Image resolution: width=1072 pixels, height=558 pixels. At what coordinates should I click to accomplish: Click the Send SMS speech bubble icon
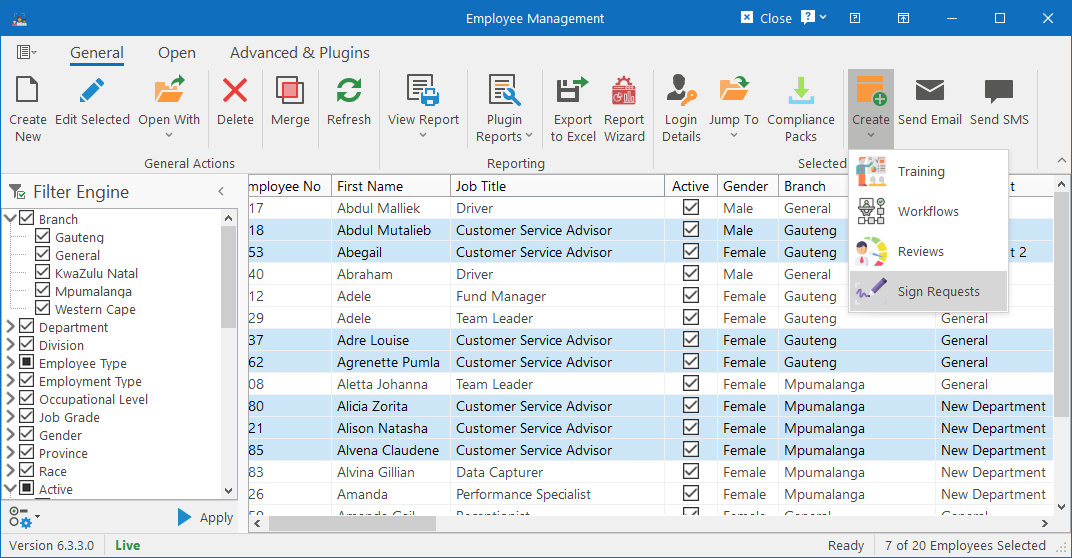[999, 91]
